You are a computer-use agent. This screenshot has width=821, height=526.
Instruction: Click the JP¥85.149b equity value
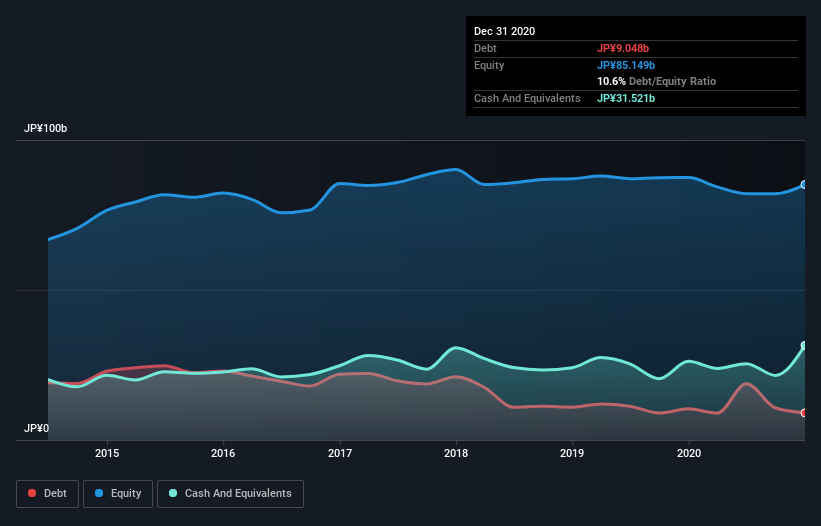pos(626,65)
